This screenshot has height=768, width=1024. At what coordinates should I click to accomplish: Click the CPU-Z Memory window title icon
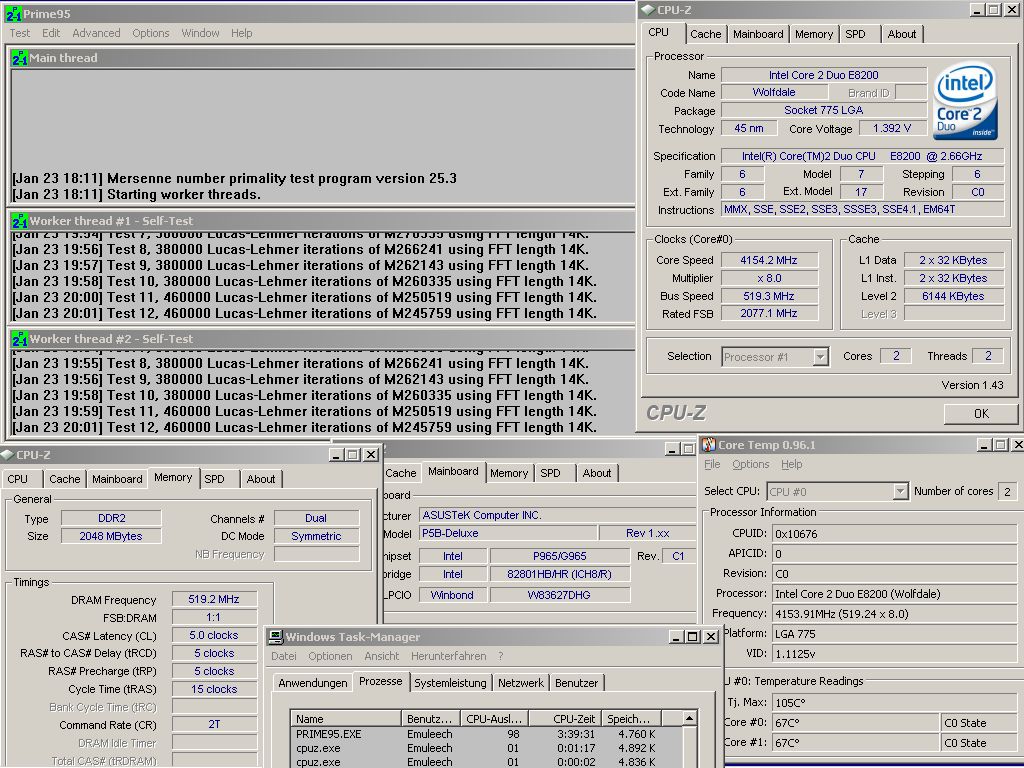click(x=8, y=455)
